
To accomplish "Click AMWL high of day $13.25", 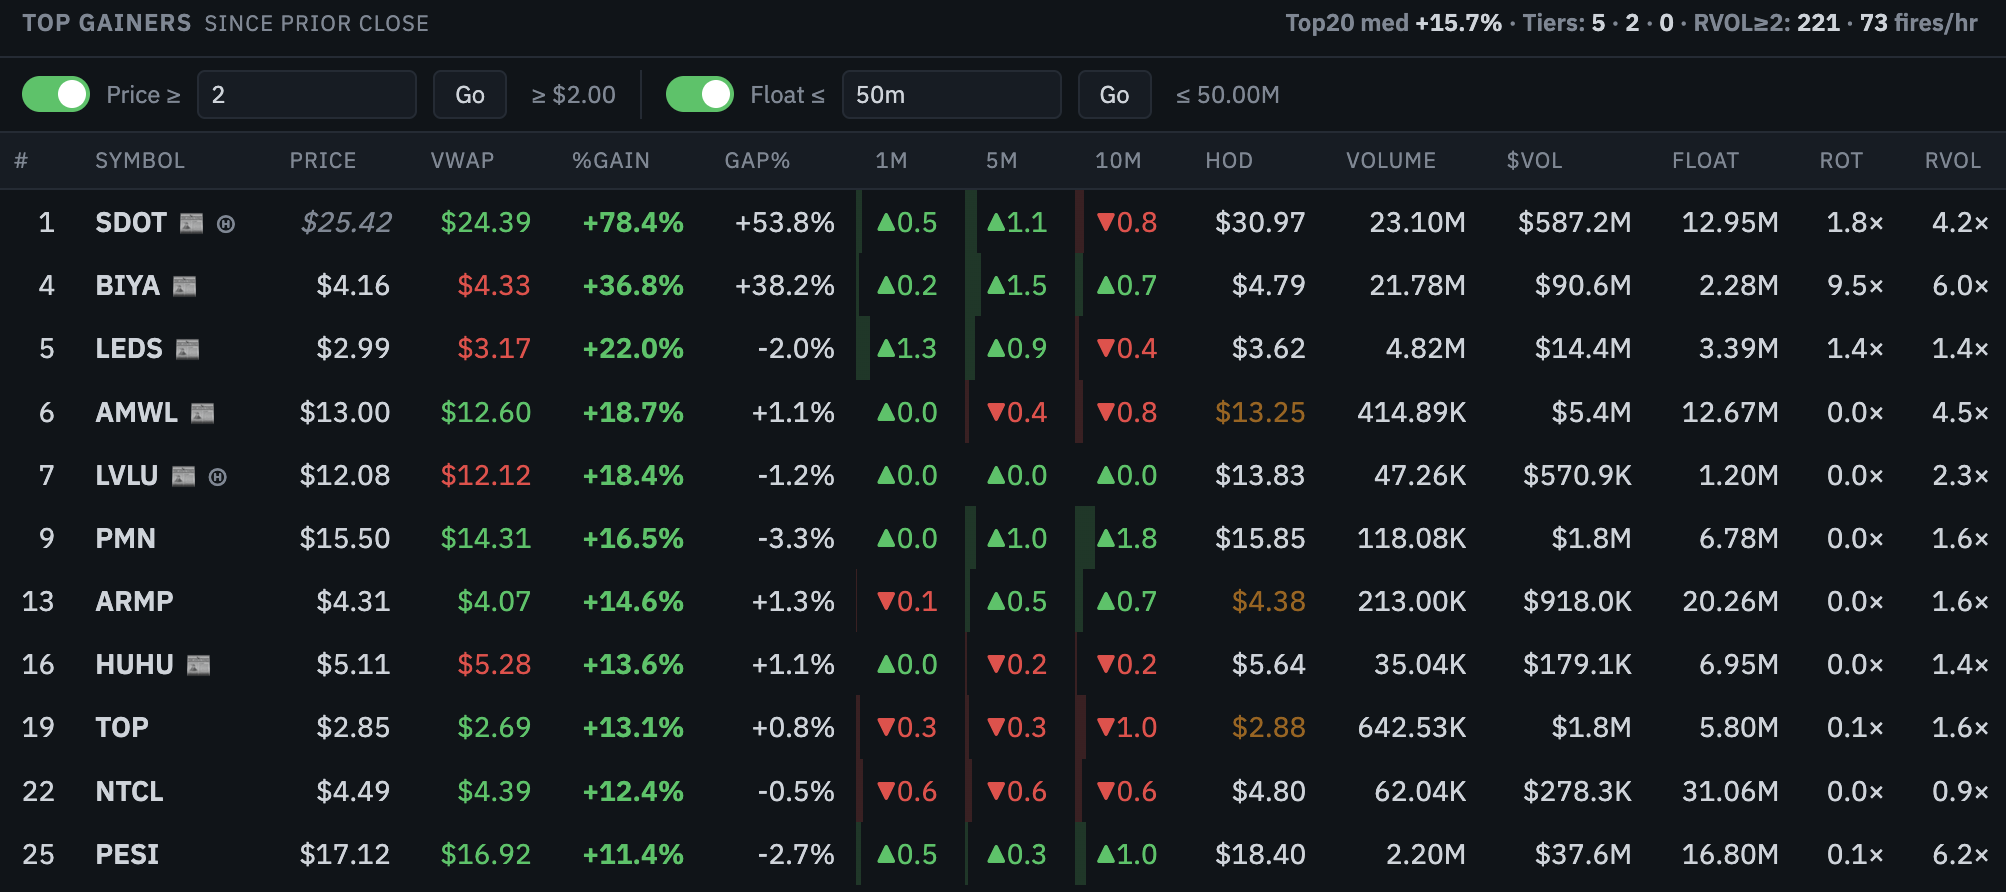I will coord(1260,412).
